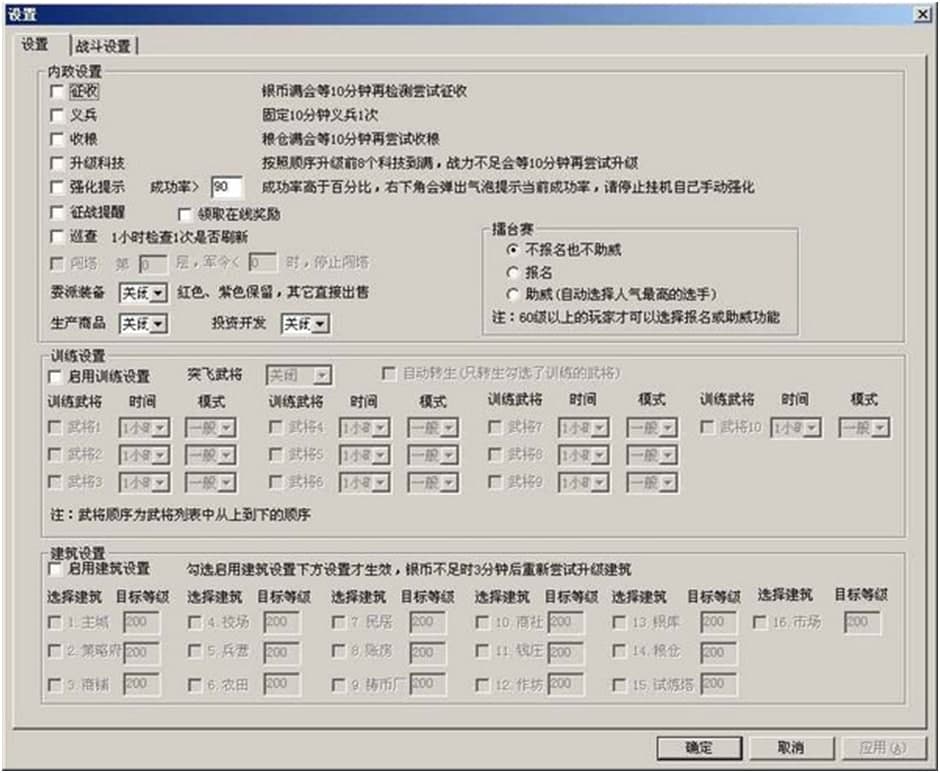Tick the 巡查 checkbox
This screenshot has height=773, width=940.
tap(57, 237)
